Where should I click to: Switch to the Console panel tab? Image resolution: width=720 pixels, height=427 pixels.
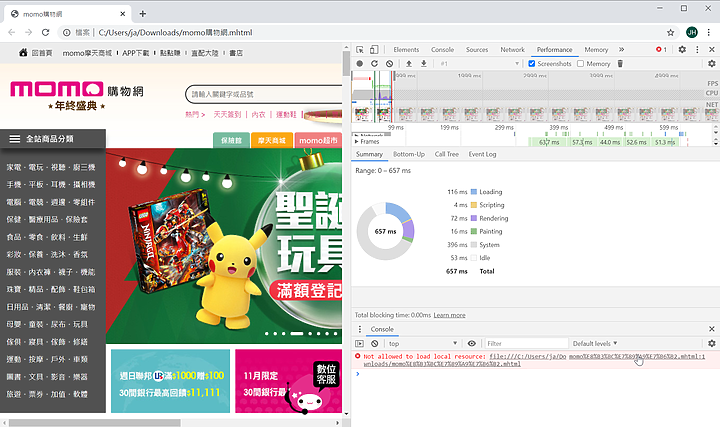(x=442, y=50)
